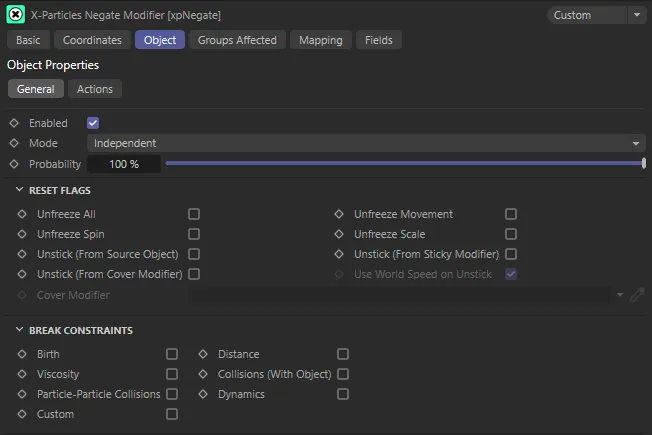Click the Probability keyframe diamond

14,163
